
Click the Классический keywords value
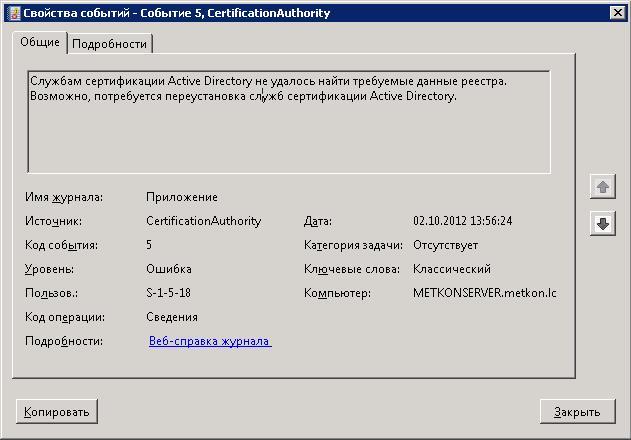[x=451, y=269]
